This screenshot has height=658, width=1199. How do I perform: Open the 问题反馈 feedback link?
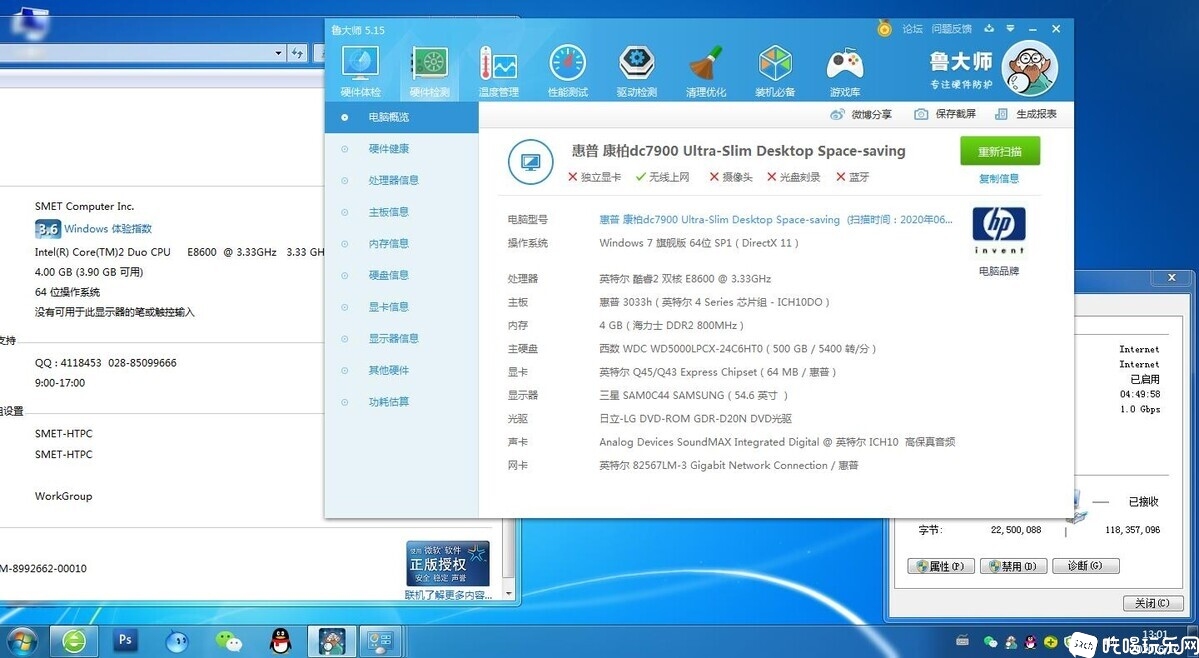coord(951,29)
